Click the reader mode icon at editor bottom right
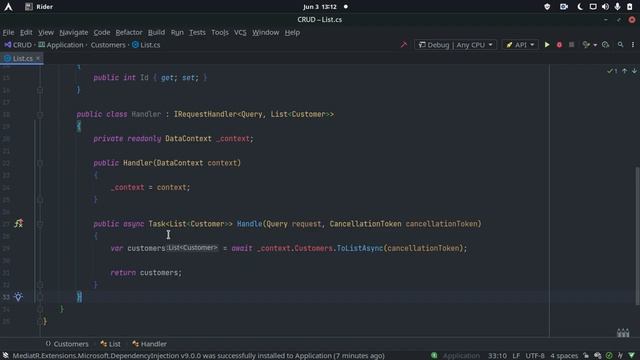Viewport: 640px width, 360px height. (x=623, y=333)
